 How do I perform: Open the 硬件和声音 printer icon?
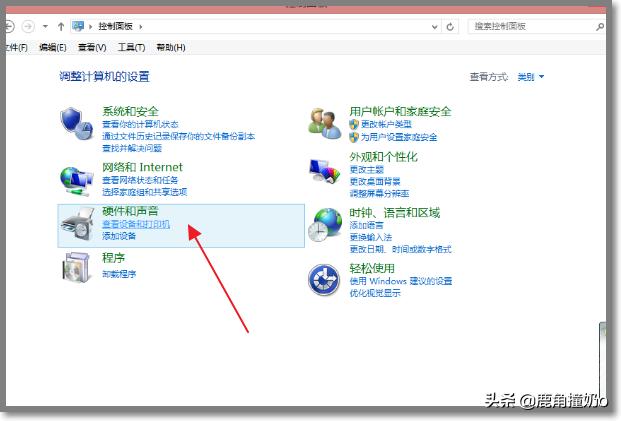pos(77,224)
